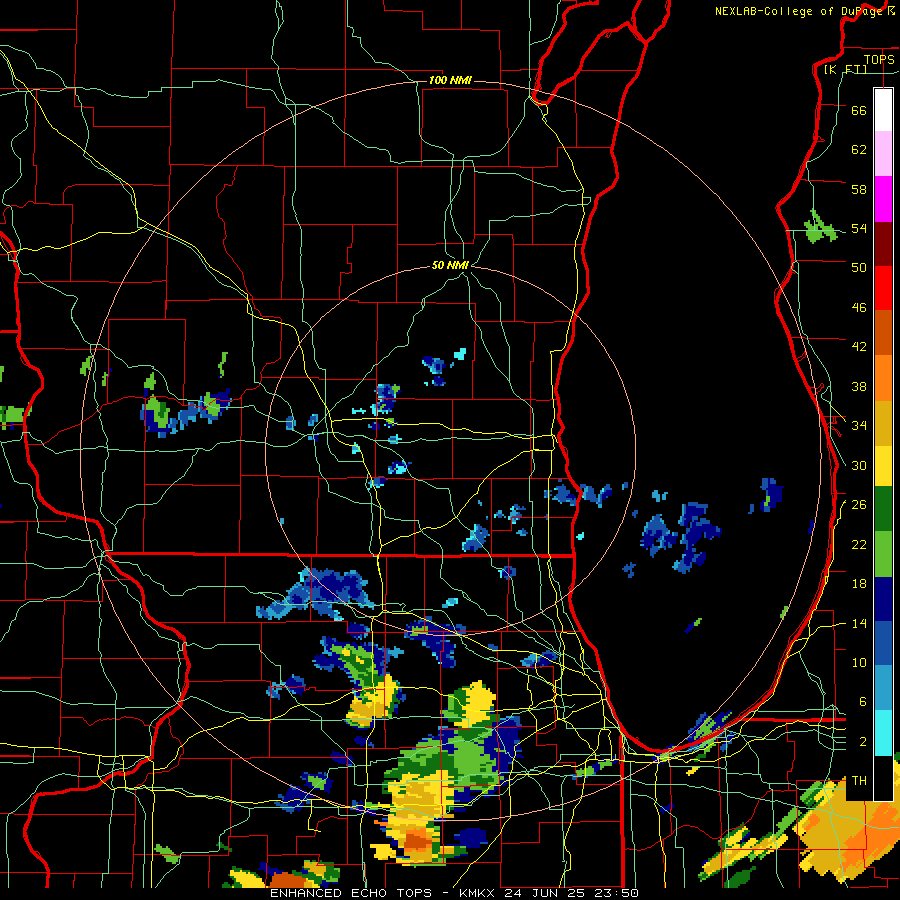Image resolution: width=900 pixels, height=900 pixels.
Task: Click the 34 value on the legend
Action: pyautogui.click(x=859, y=426)
